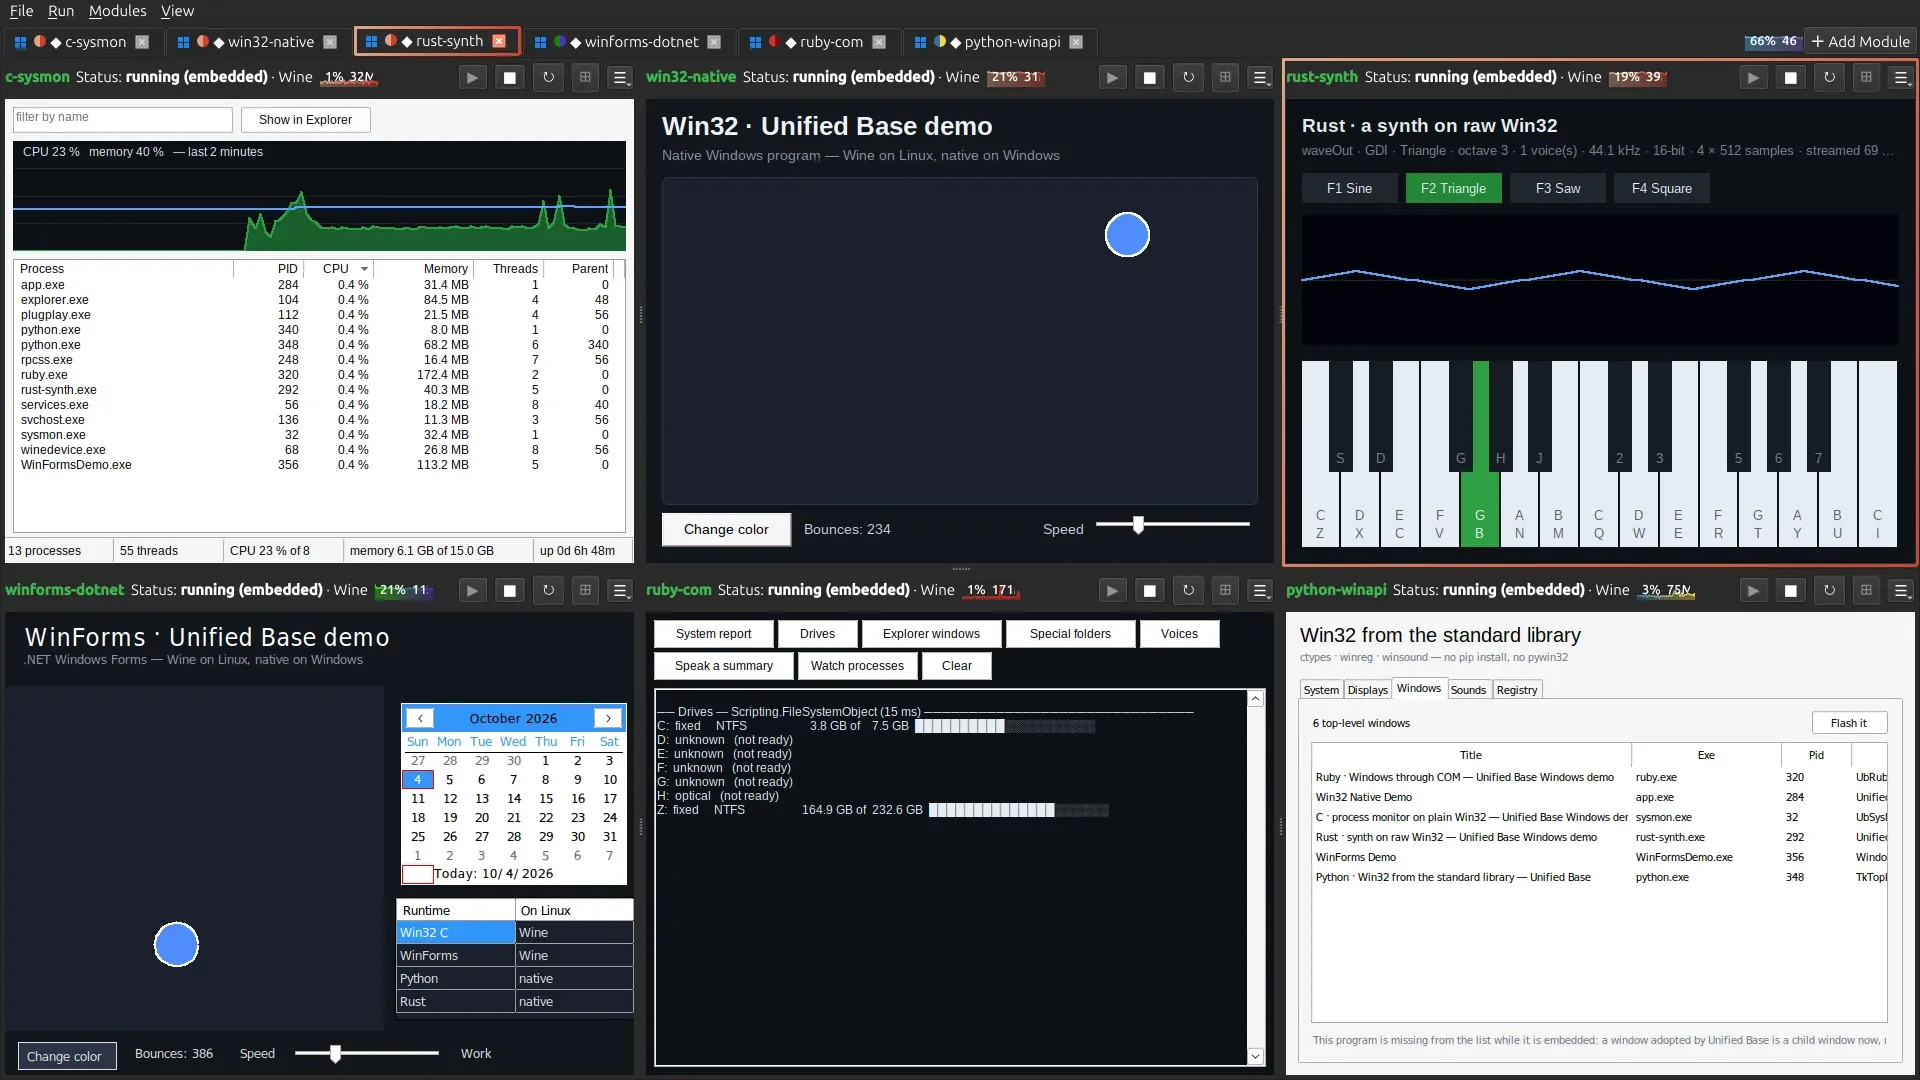Switch to Sounds tab in python-winapi

[x=1467, y=690]
